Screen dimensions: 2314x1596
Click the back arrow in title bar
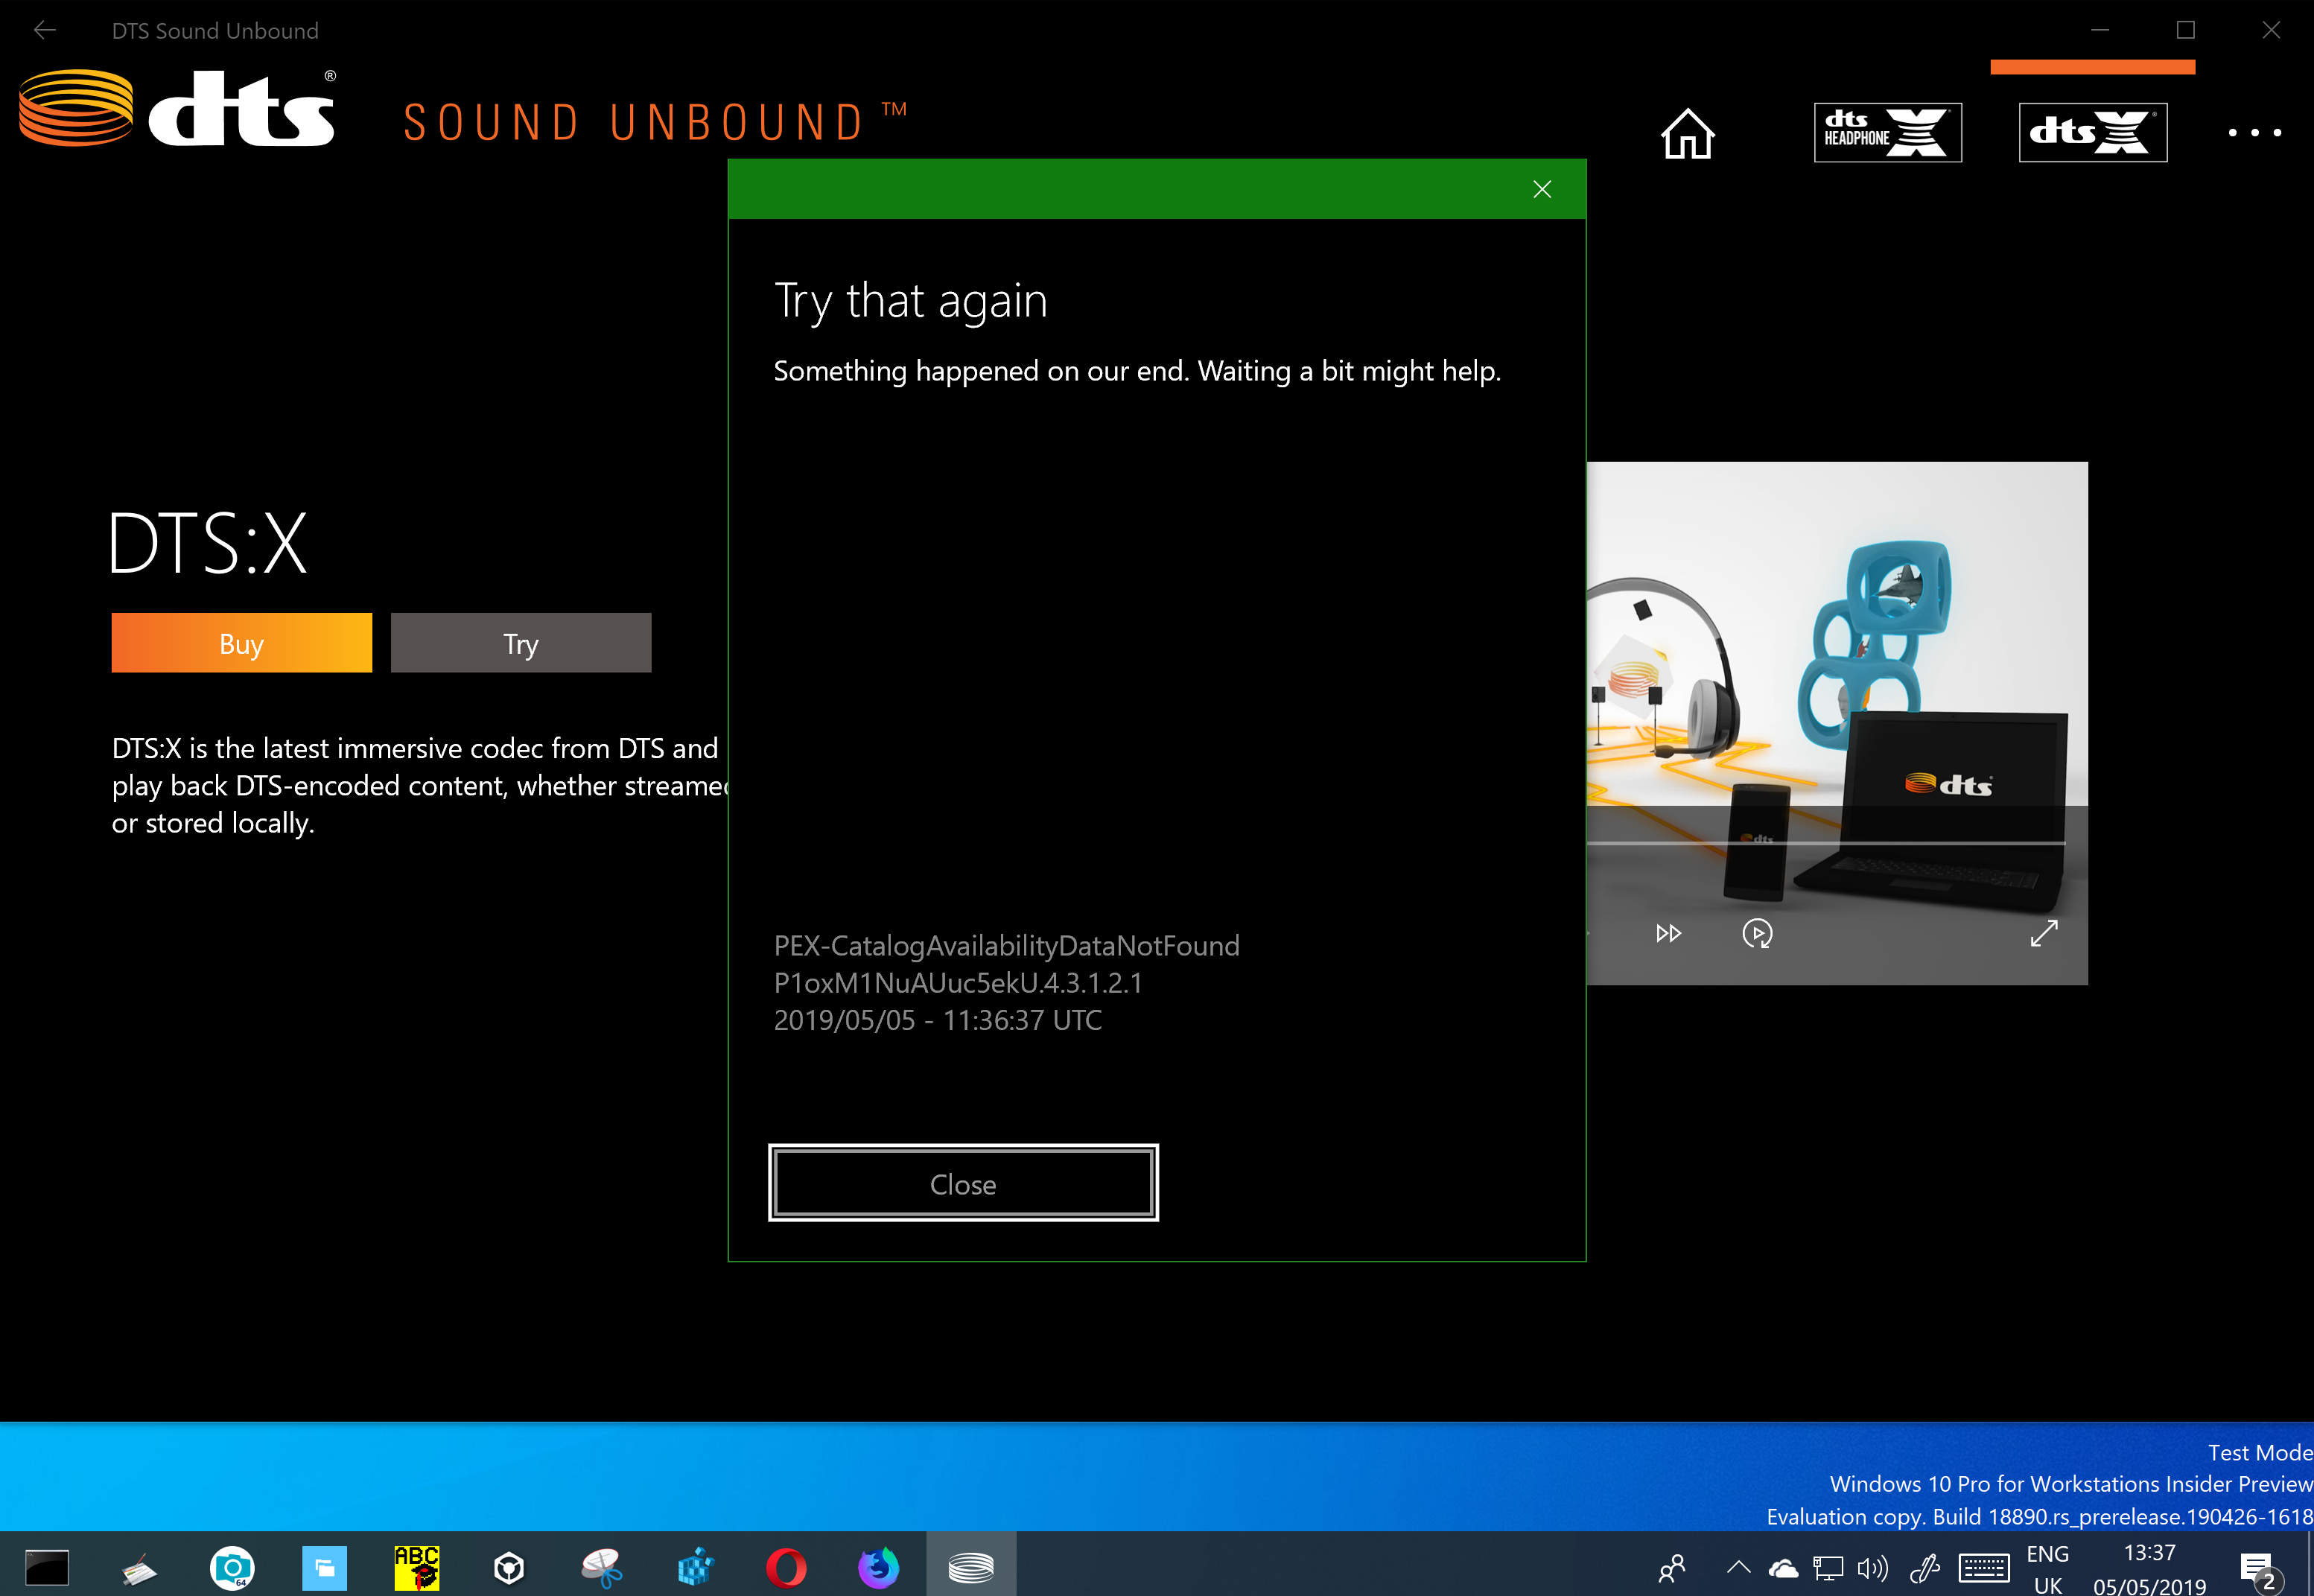click(x=44, y=30)
